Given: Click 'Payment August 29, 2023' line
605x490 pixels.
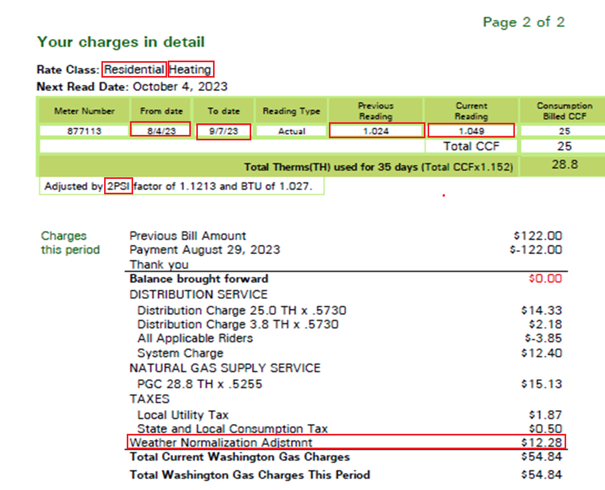Looking at the screenshot, I should (204, 250).
